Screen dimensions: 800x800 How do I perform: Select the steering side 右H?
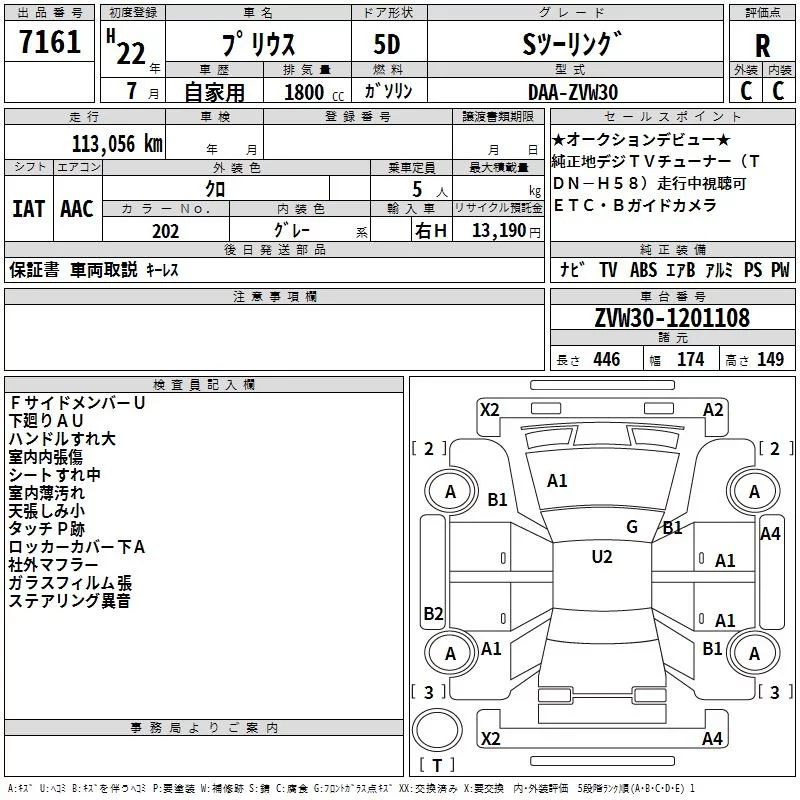[x=431, y=231]
